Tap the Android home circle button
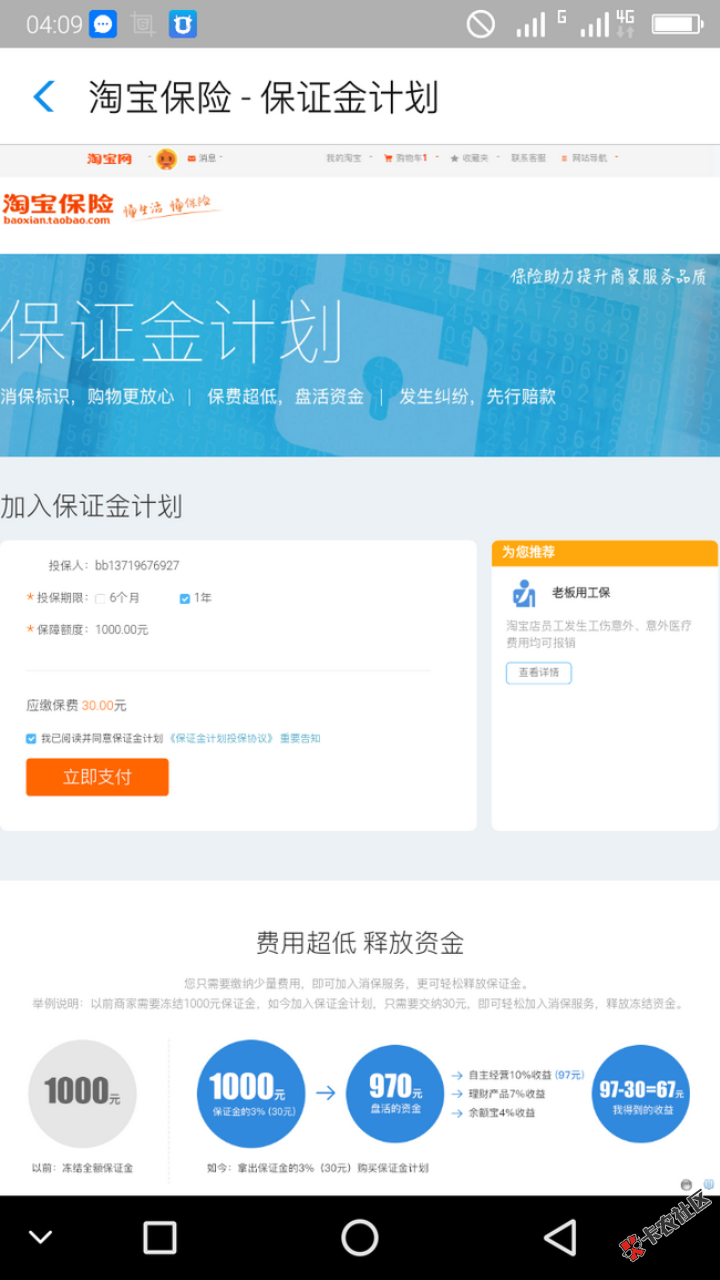Viewport: 720px width, 1280px height. (360, 1237)
